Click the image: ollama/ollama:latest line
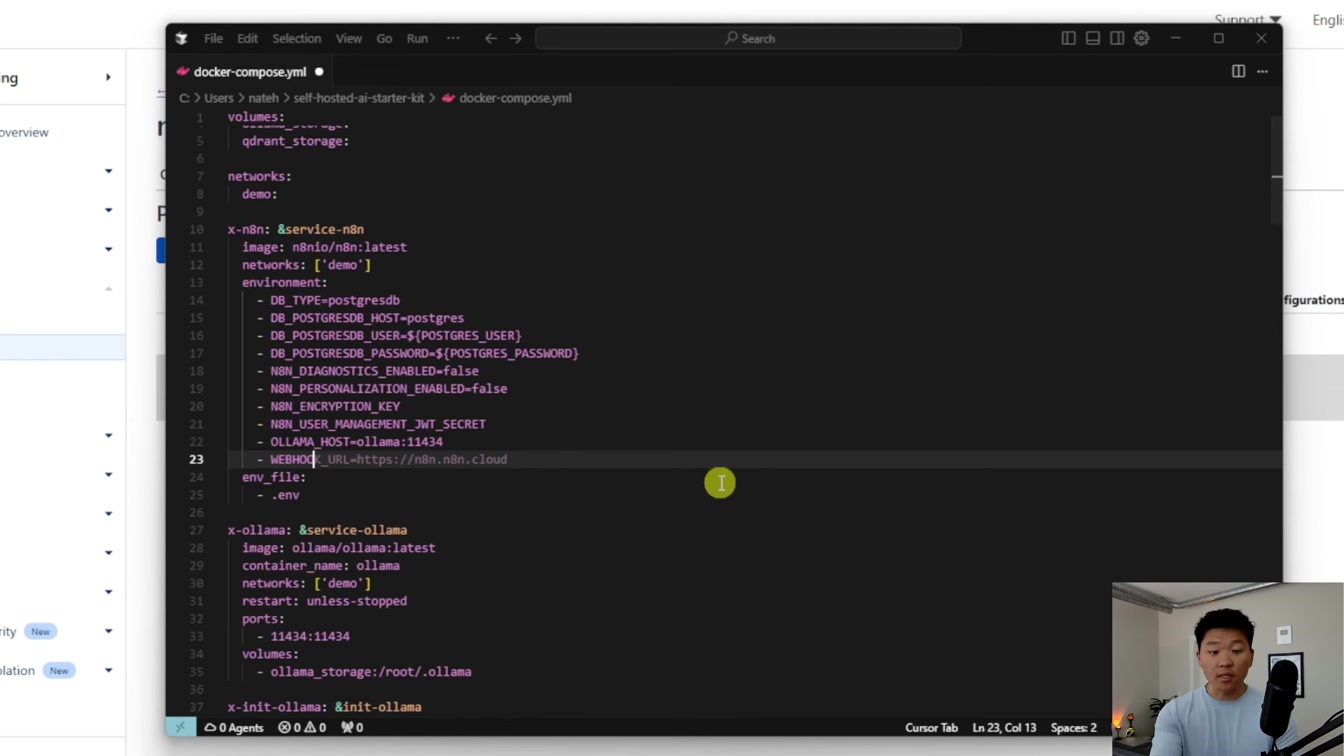Image resolution: width=1344 pixels, height=756 pixels. click(338, 548)
